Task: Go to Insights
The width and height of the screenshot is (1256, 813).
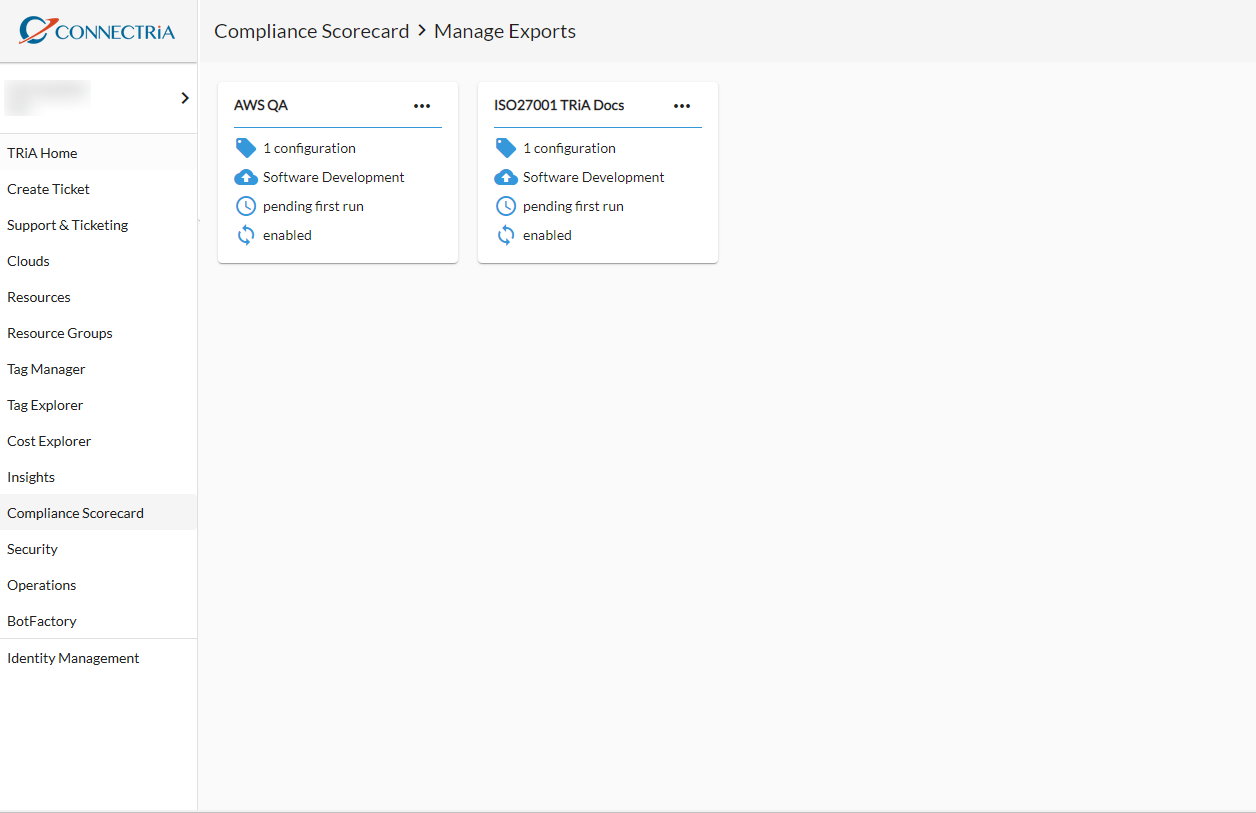Action: 98,477
